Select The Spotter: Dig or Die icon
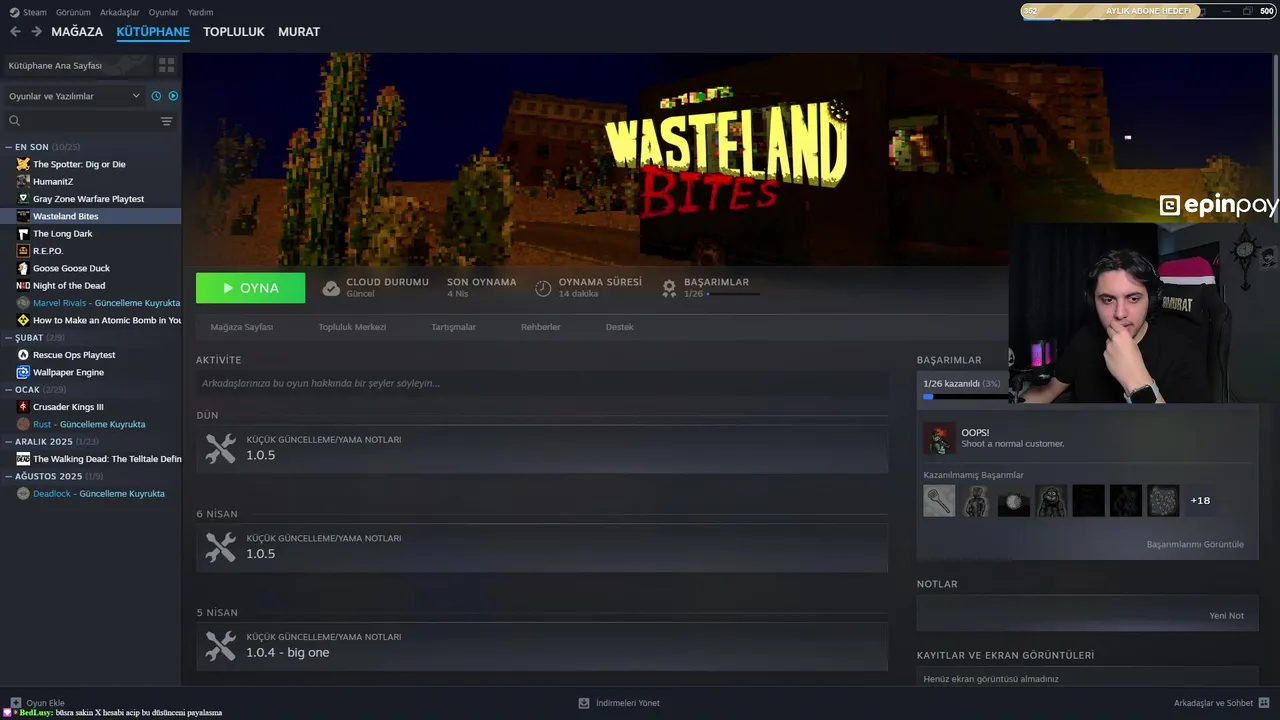 tap(23, 164)
